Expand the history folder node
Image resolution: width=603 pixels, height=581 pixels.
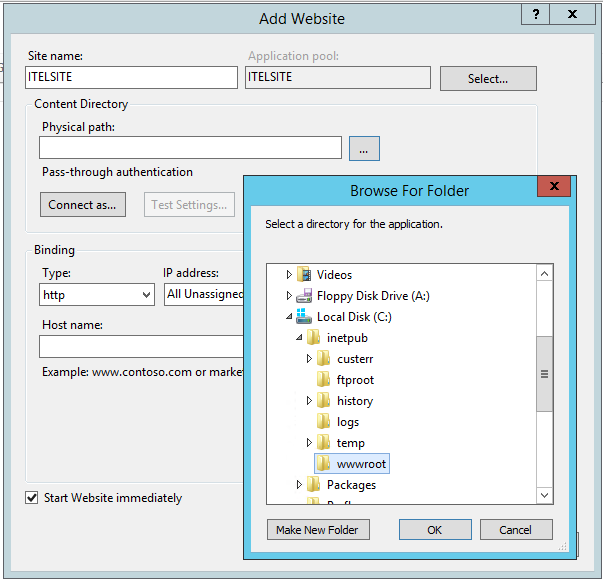(309, 400)
